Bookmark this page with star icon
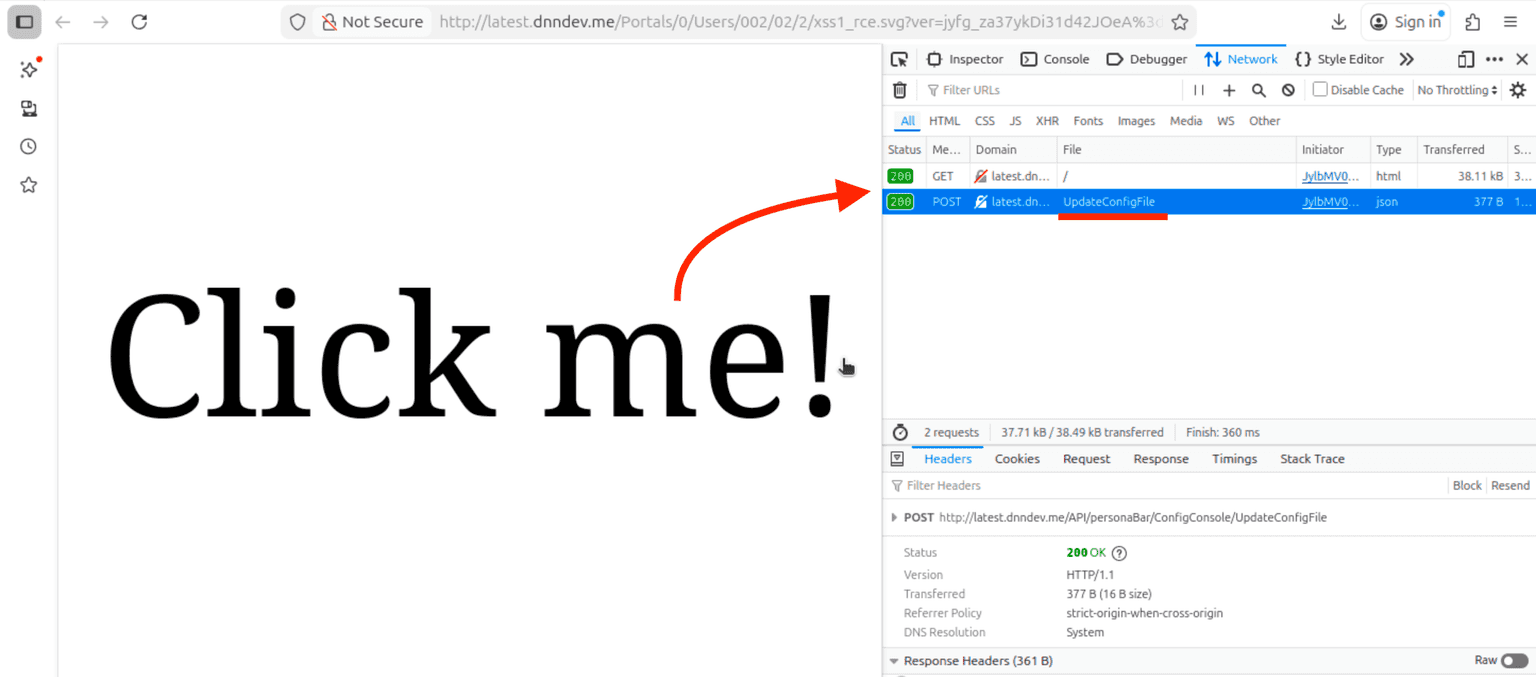1536x677 pixels. 1180,22
